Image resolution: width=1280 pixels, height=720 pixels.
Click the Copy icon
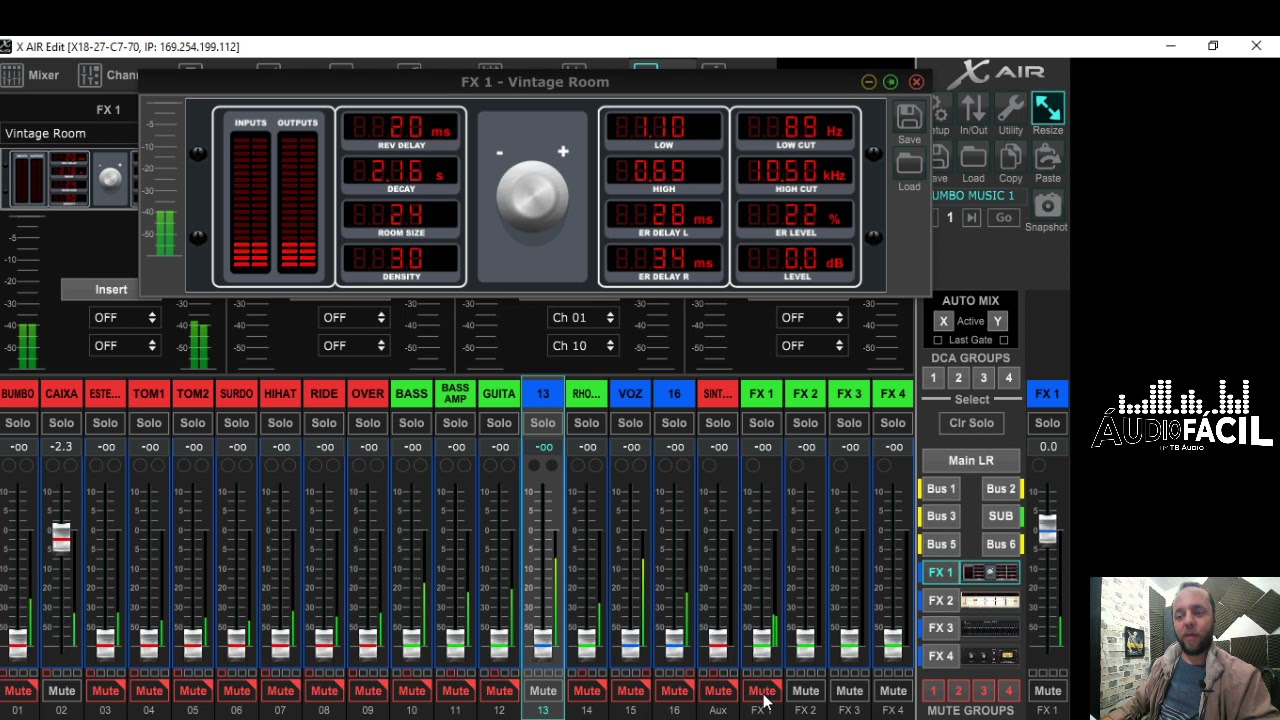point(1010,157)
